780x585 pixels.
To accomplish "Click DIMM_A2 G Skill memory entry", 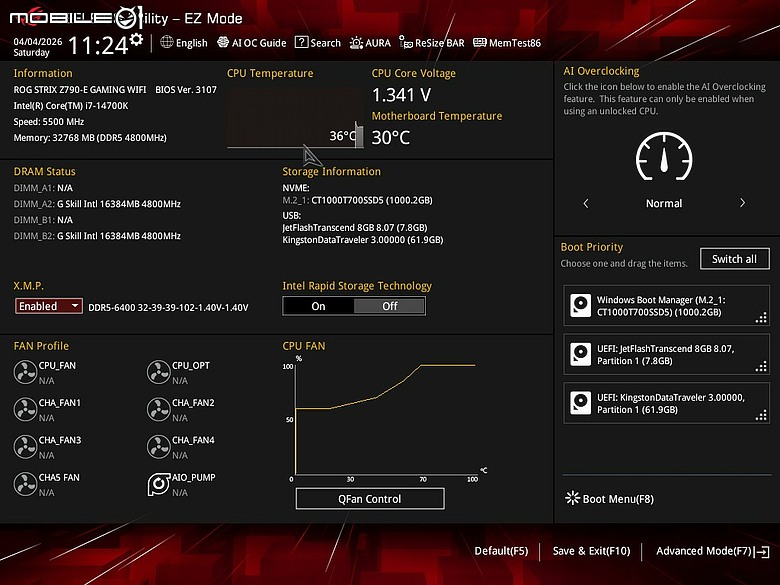I will point(97,203).
